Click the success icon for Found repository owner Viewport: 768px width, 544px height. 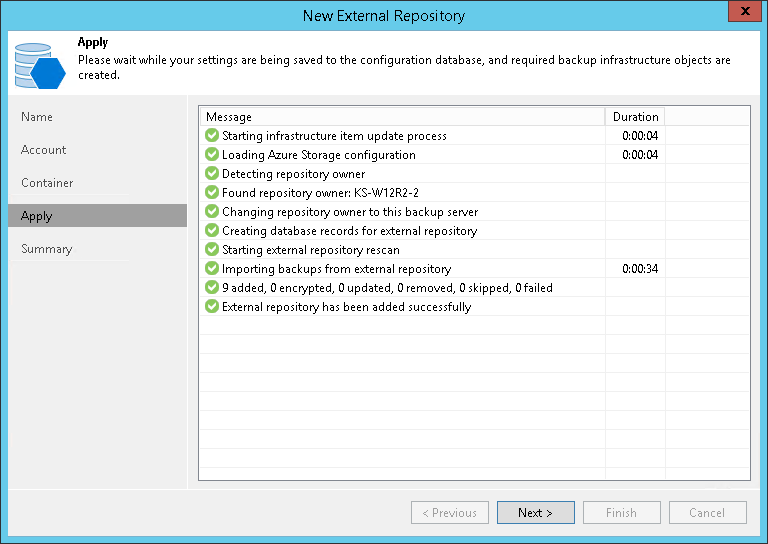(212, 193)
